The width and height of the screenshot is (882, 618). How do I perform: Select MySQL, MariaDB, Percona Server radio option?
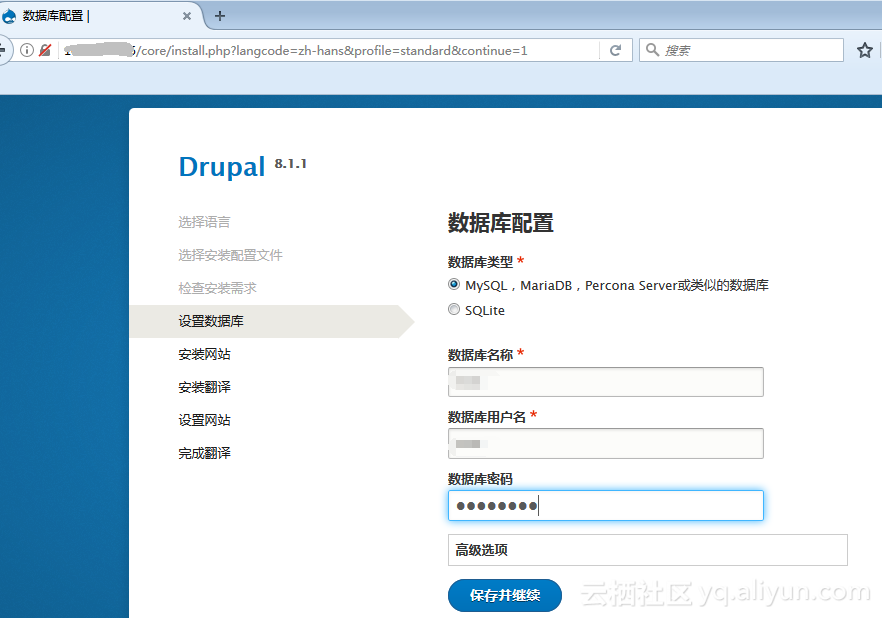454,285
